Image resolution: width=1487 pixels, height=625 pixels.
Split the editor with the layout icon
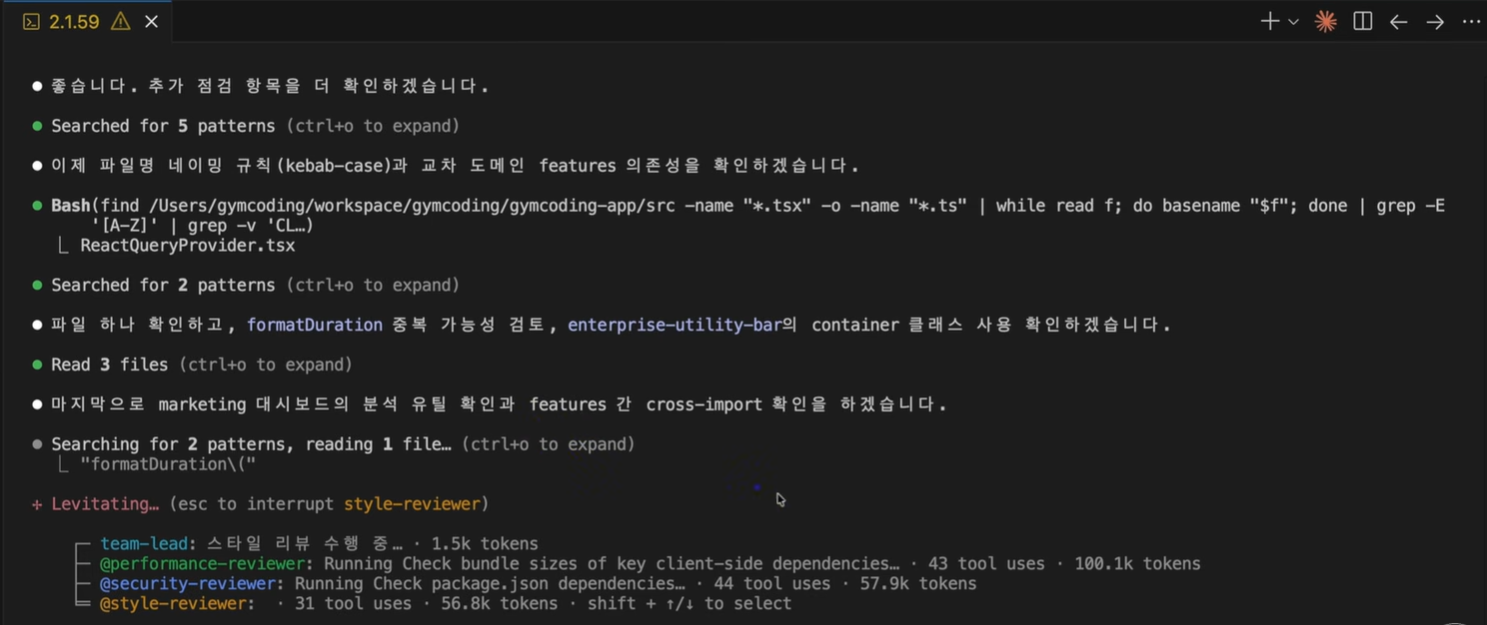pos(1362,21)
